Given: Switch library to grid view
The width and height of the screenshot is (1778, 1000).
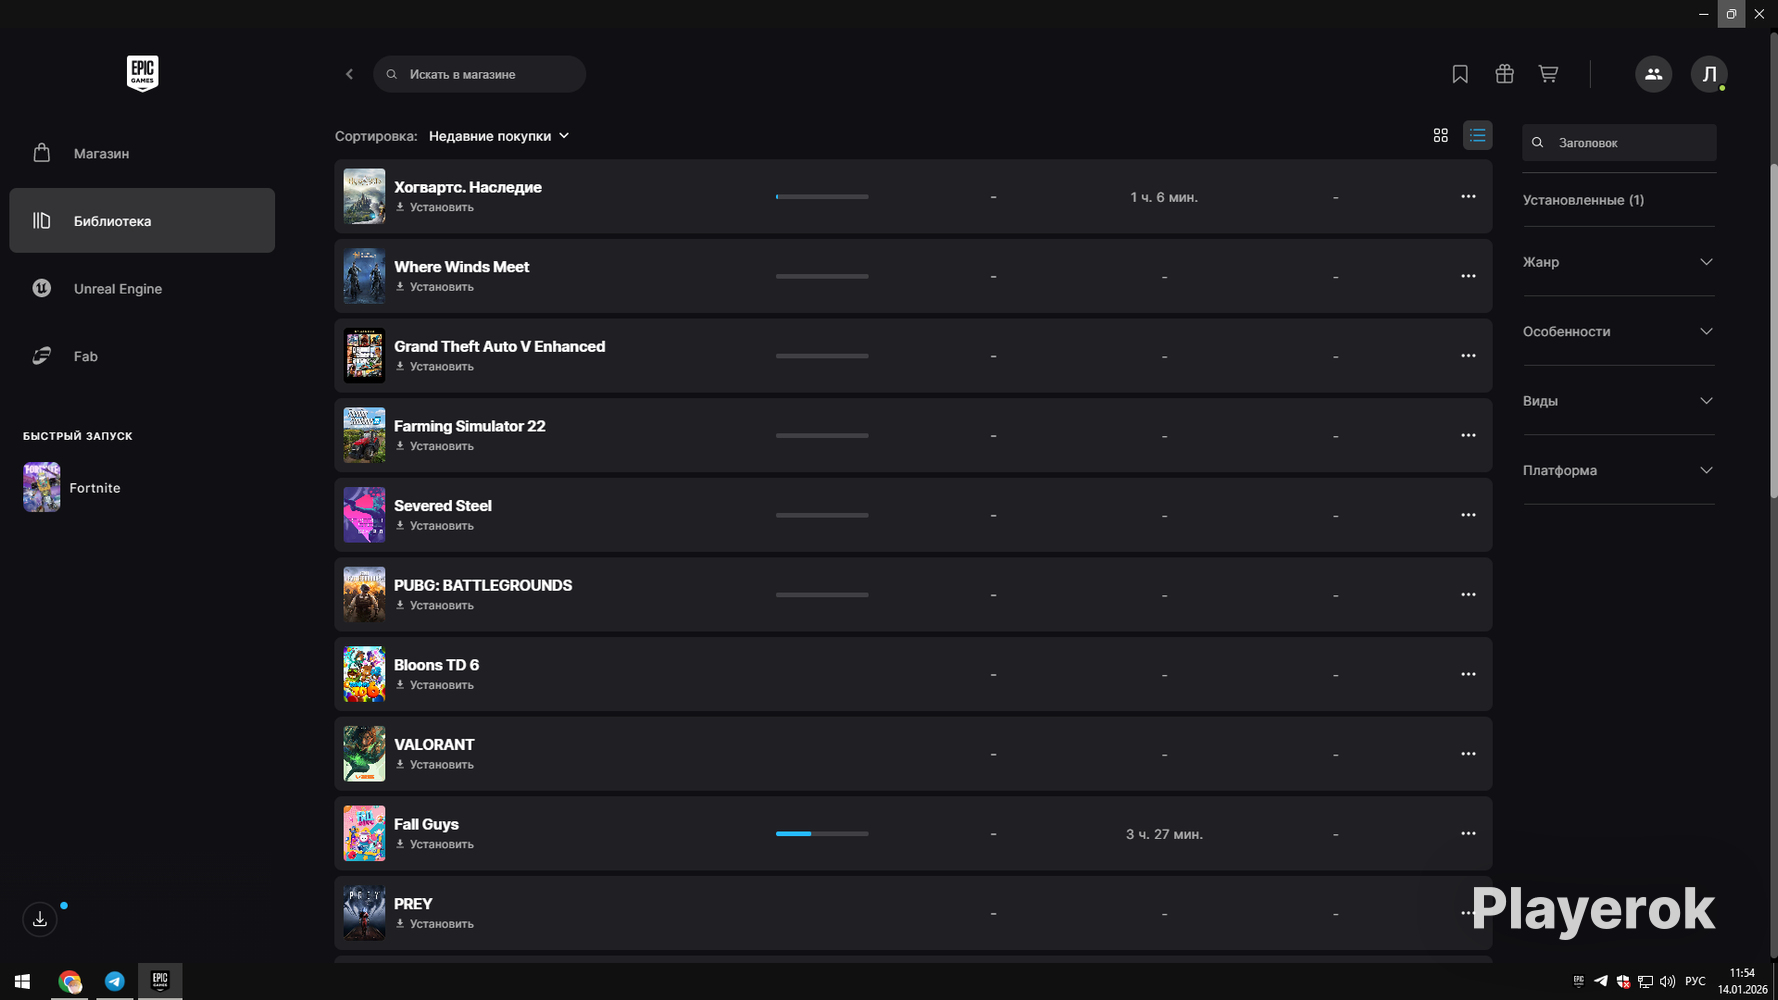Looking at the screenshot, I should (x=1441, y=135).
